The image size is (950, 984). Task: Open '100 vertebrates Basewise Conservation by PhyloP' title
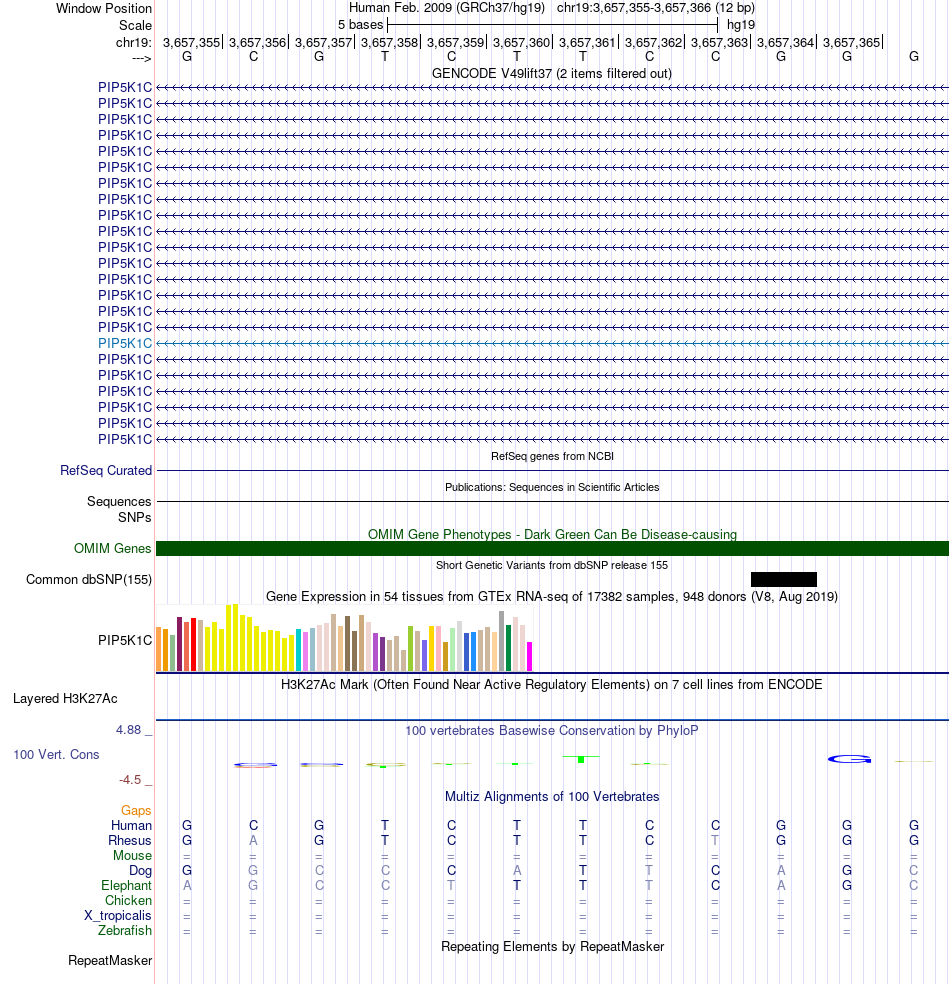coord(552,731)
